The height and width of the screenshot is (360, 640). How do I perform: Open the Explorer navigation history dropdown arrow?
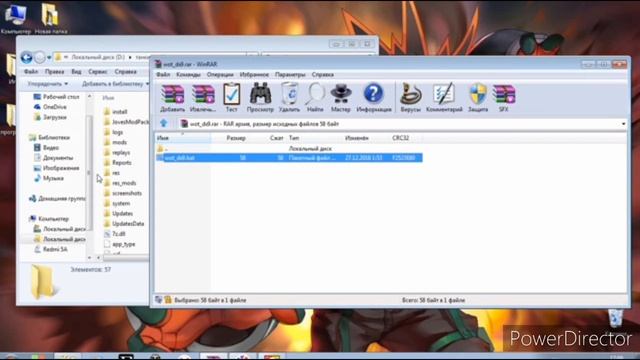point(49,58)
